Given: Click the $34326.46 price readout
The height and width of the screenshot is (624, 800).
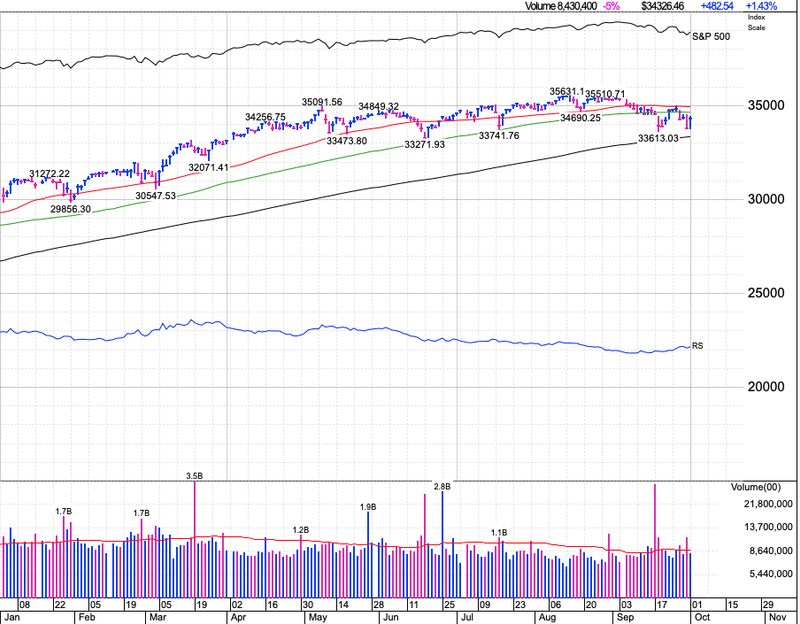Looking at the screenshot, I should pos(662,6).
